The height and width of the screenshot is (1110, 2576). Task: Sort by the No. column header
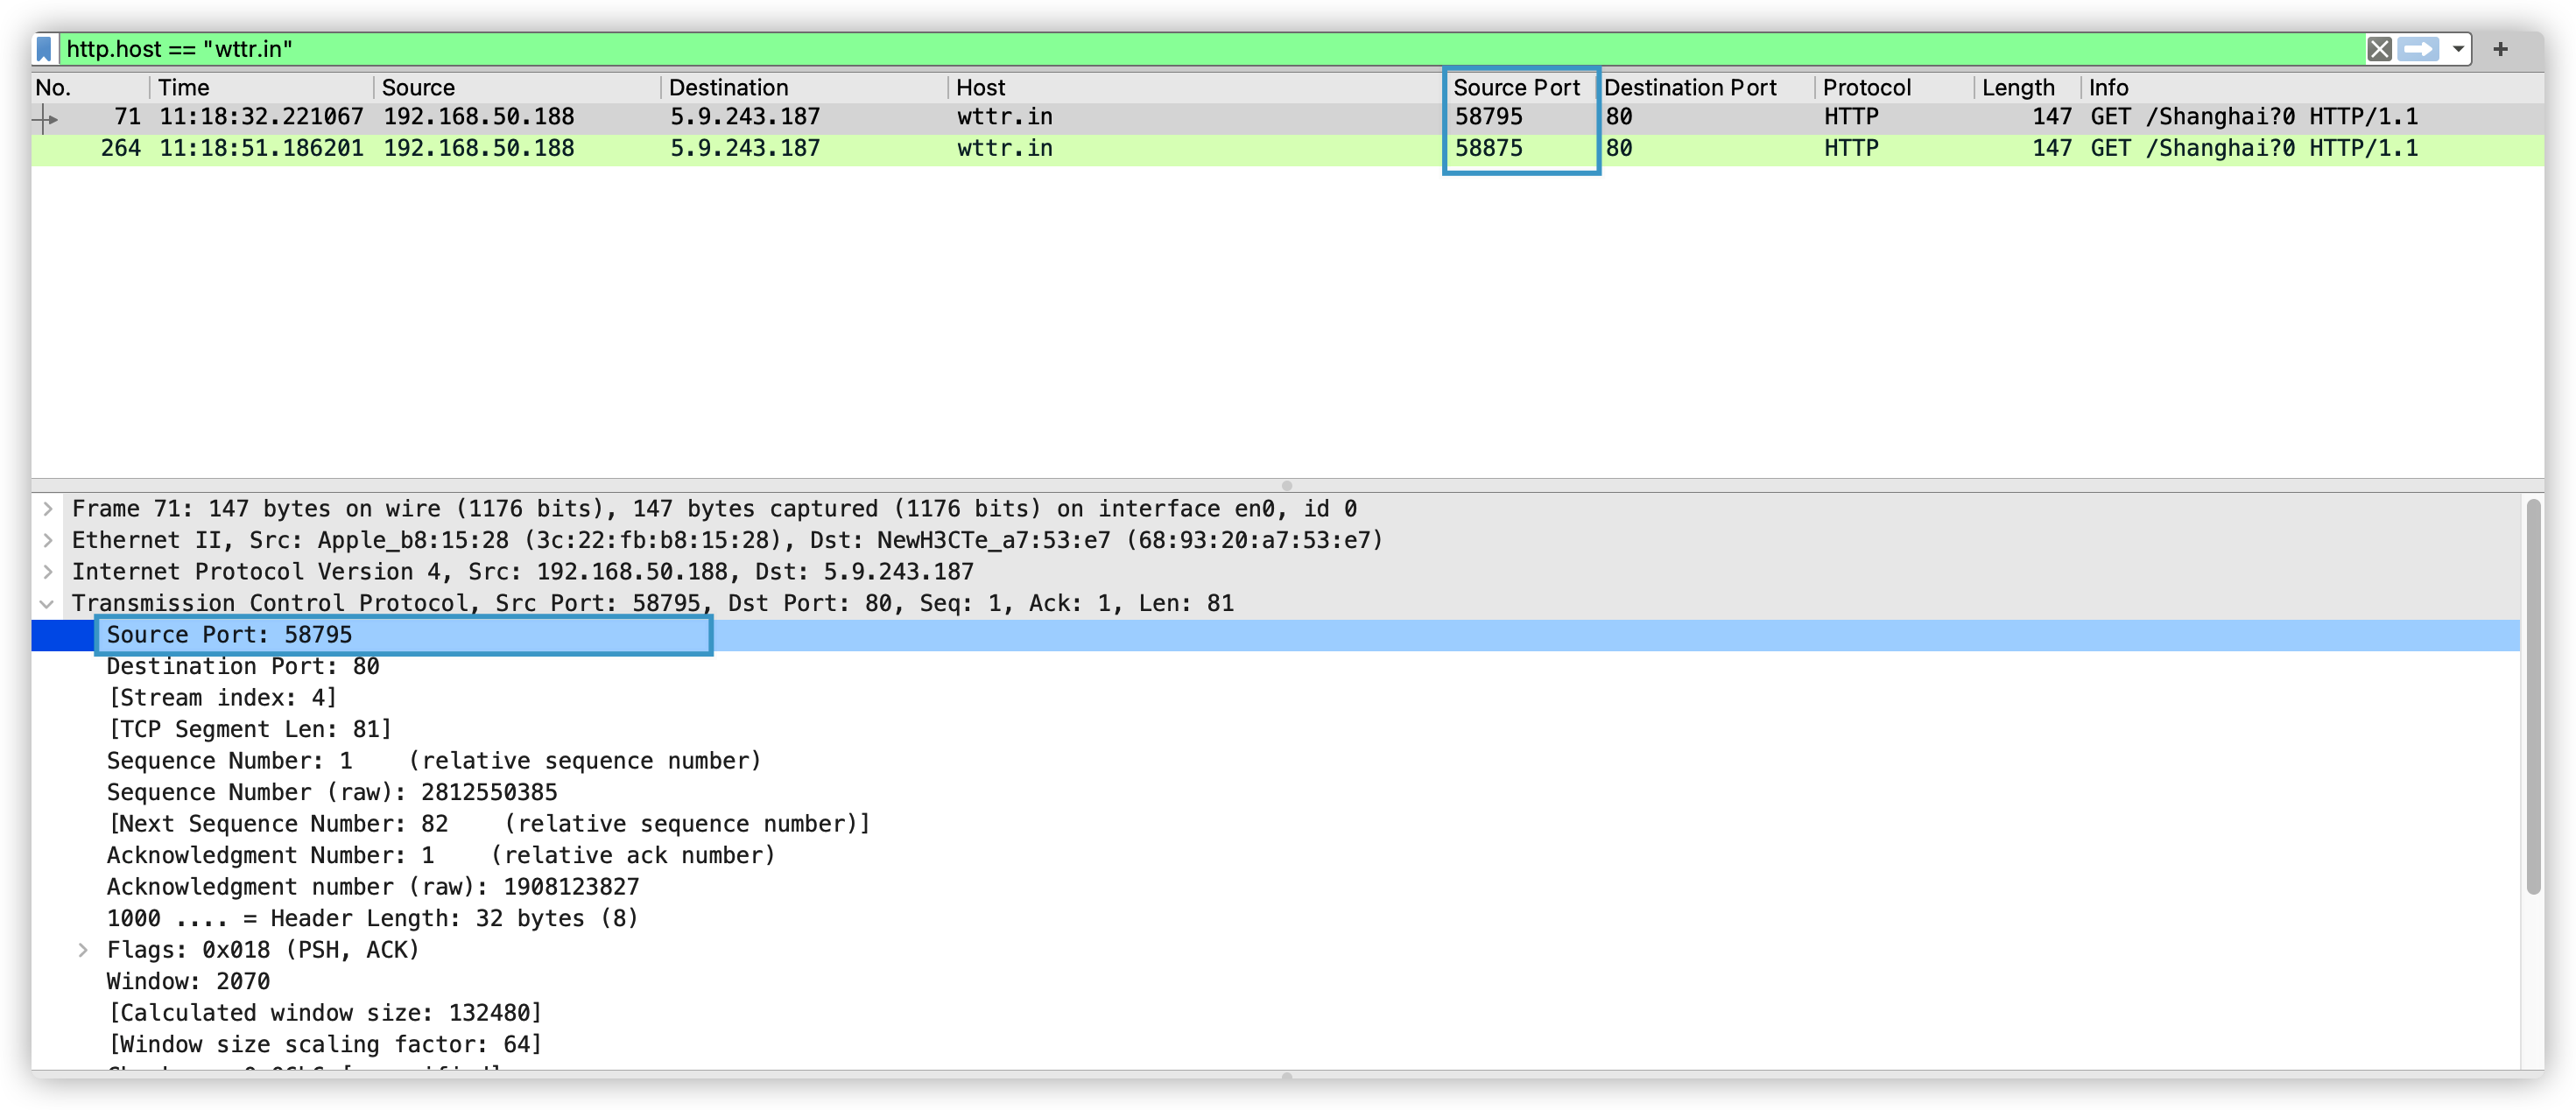(x=90, y=87)
